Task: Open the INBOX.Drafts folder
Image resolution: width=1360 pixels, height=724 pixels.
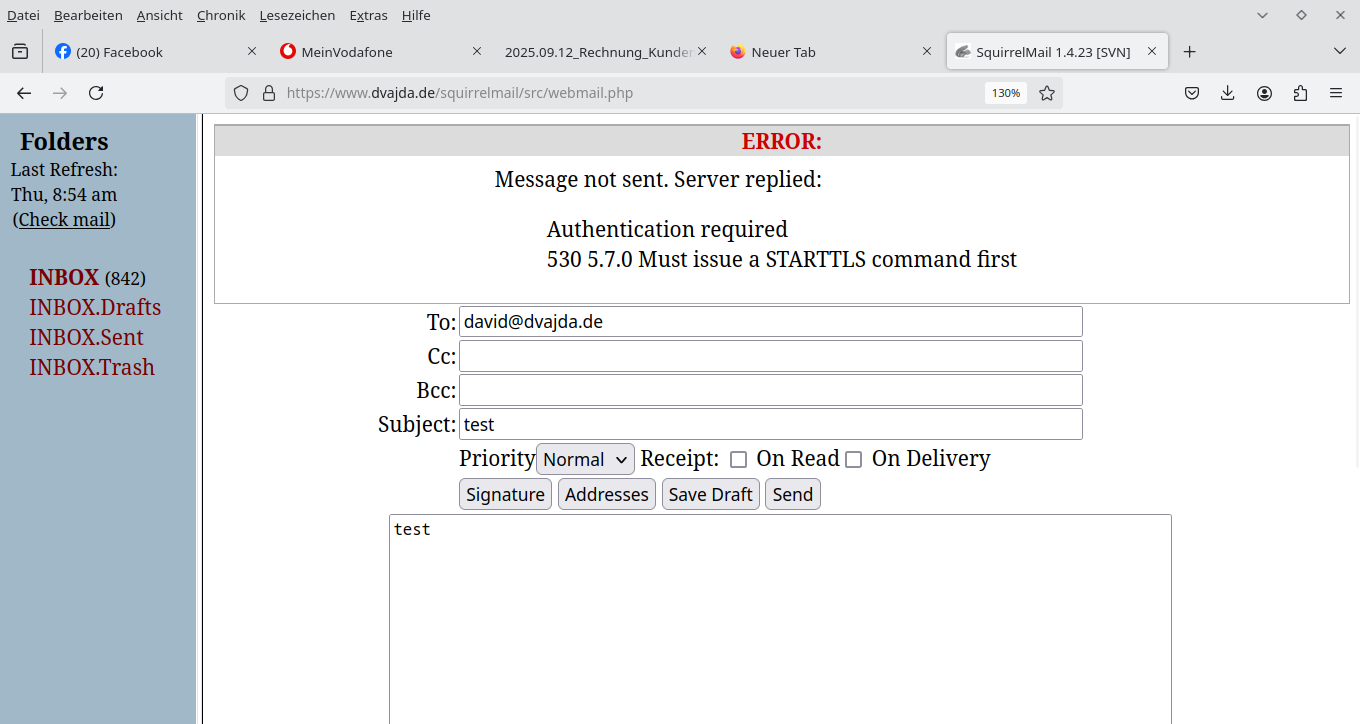Action: pos(95,307)
